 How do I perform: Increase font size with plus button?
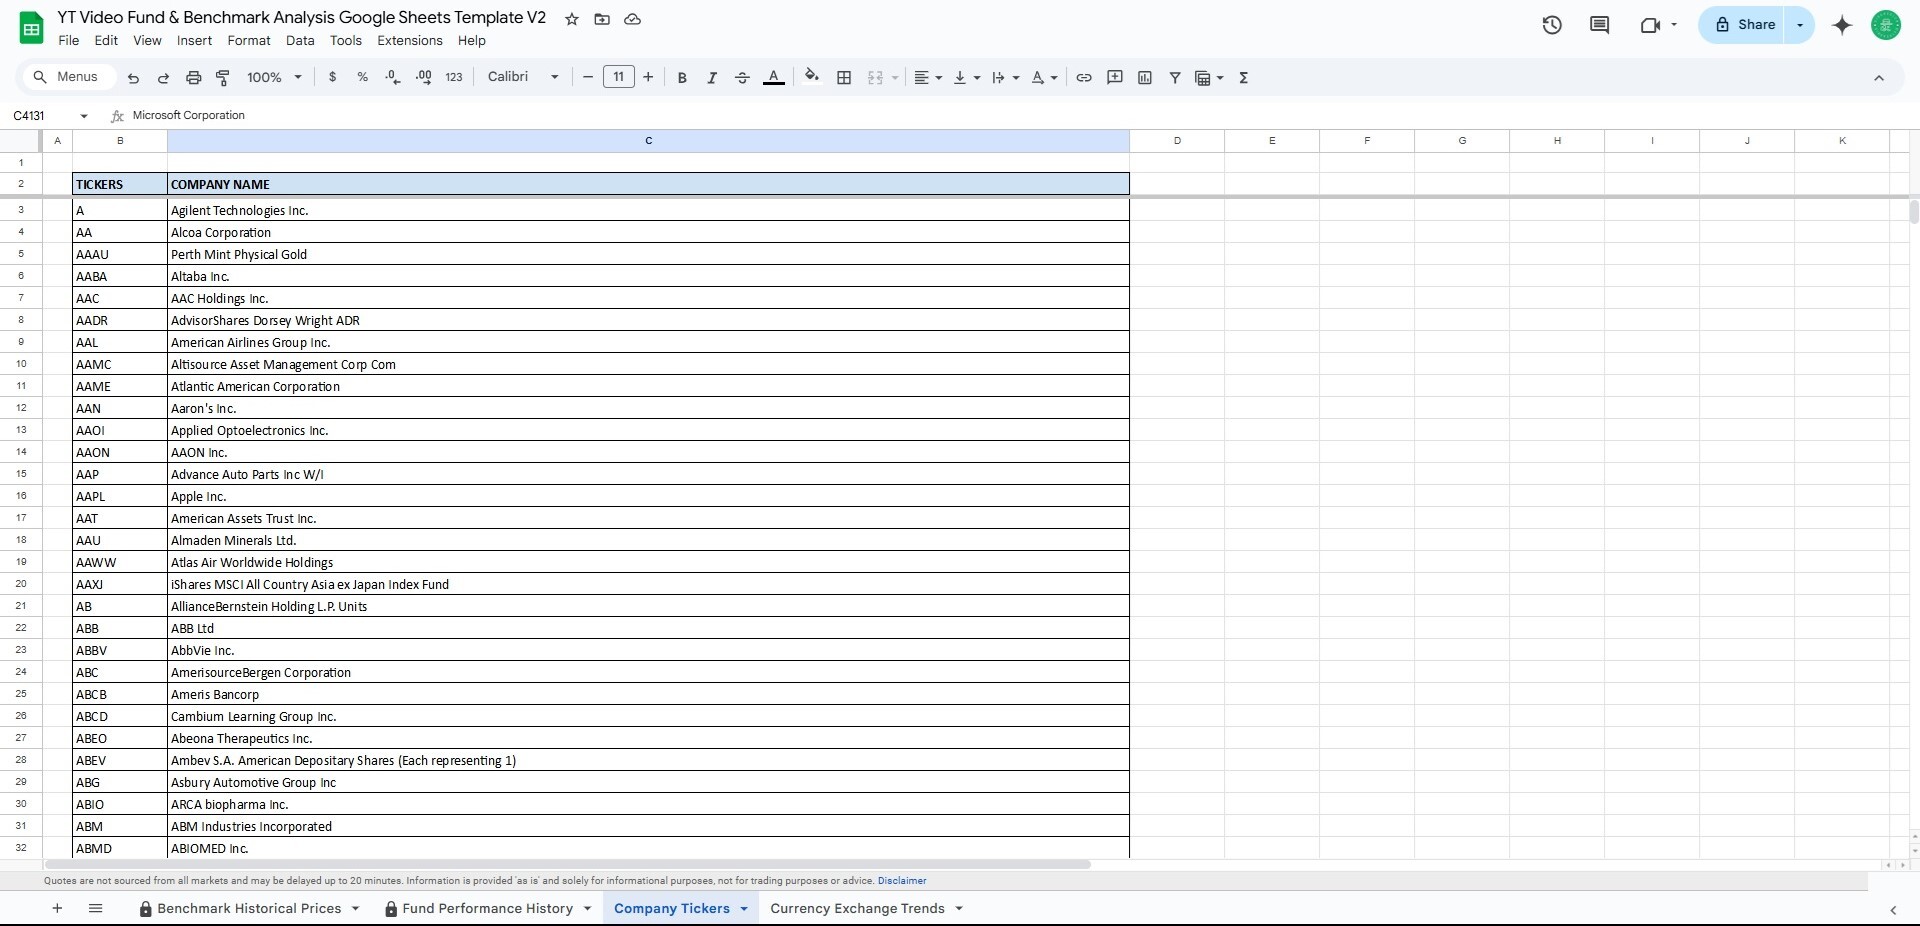click(x=648, y=77)
